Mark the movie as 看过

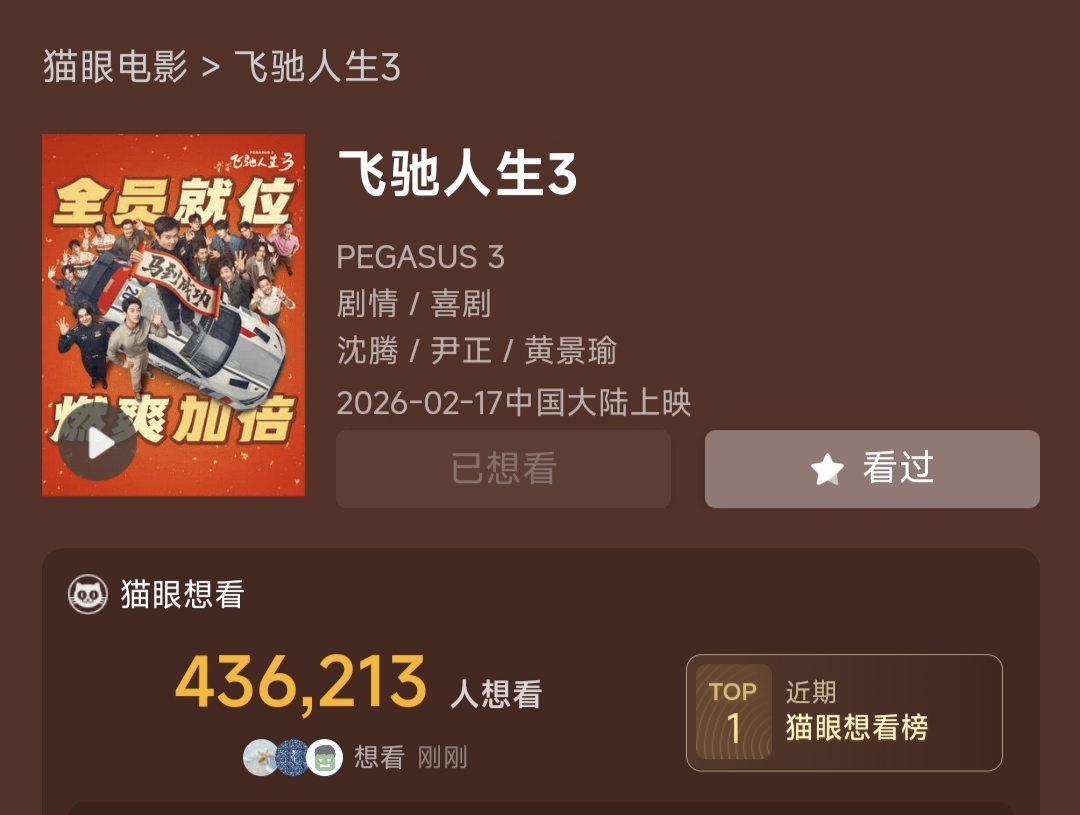click(x=872, y=469)
